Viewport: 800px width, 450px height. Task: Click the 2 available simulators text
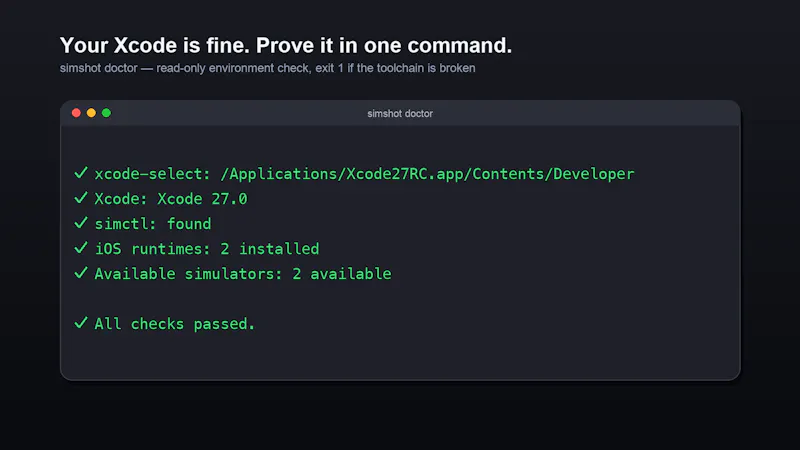coord(342,274)
